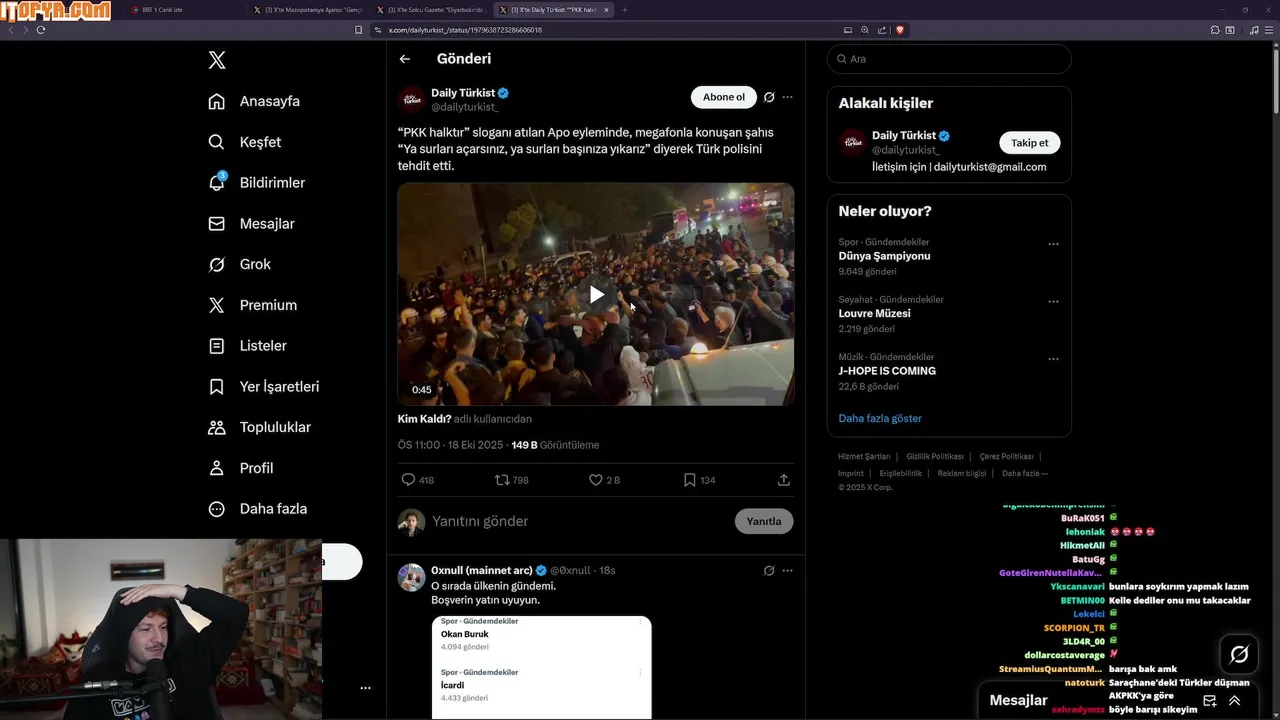This screenshot has width=1280, height=720.
Task: Open Gizlilik Politikası footer link
Action: (934, 456)
